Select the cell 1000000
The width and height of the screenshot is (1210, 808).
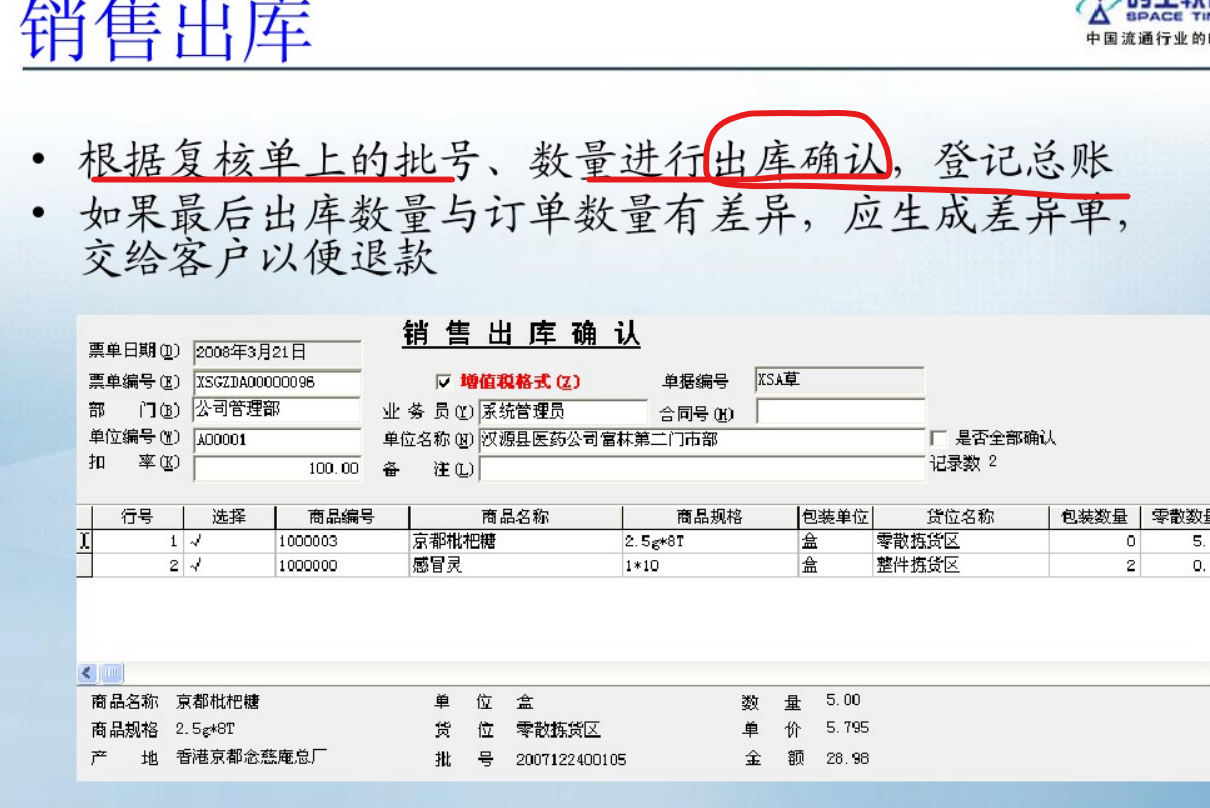pos(343,565)
